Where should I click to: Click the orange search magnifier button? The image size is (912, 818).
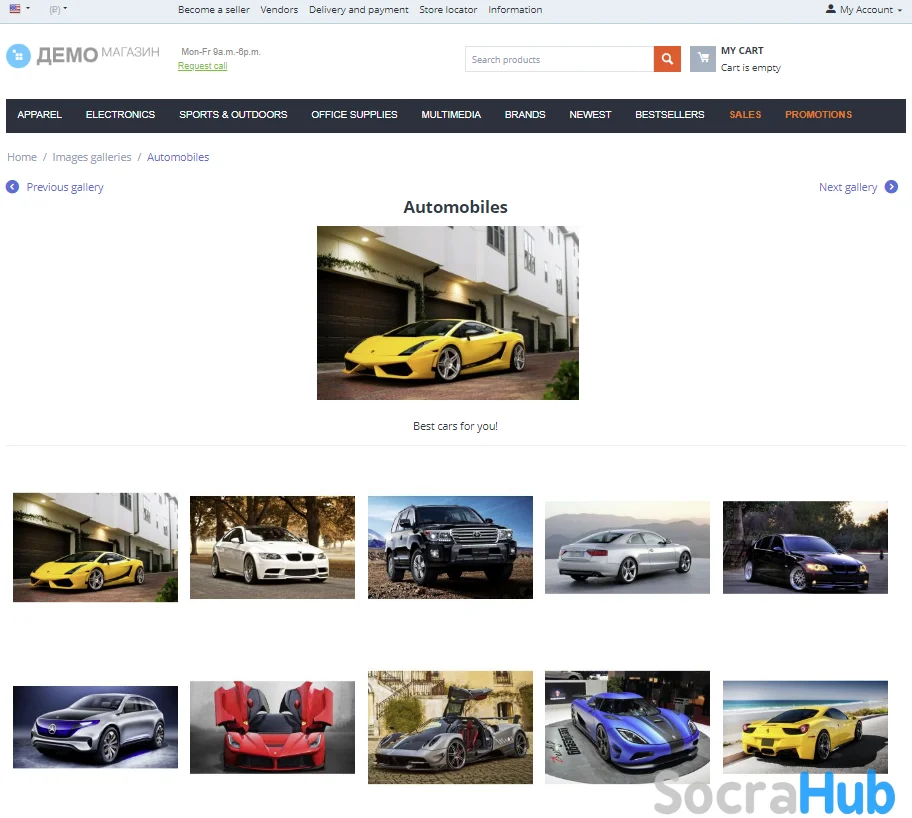(667, 60)
